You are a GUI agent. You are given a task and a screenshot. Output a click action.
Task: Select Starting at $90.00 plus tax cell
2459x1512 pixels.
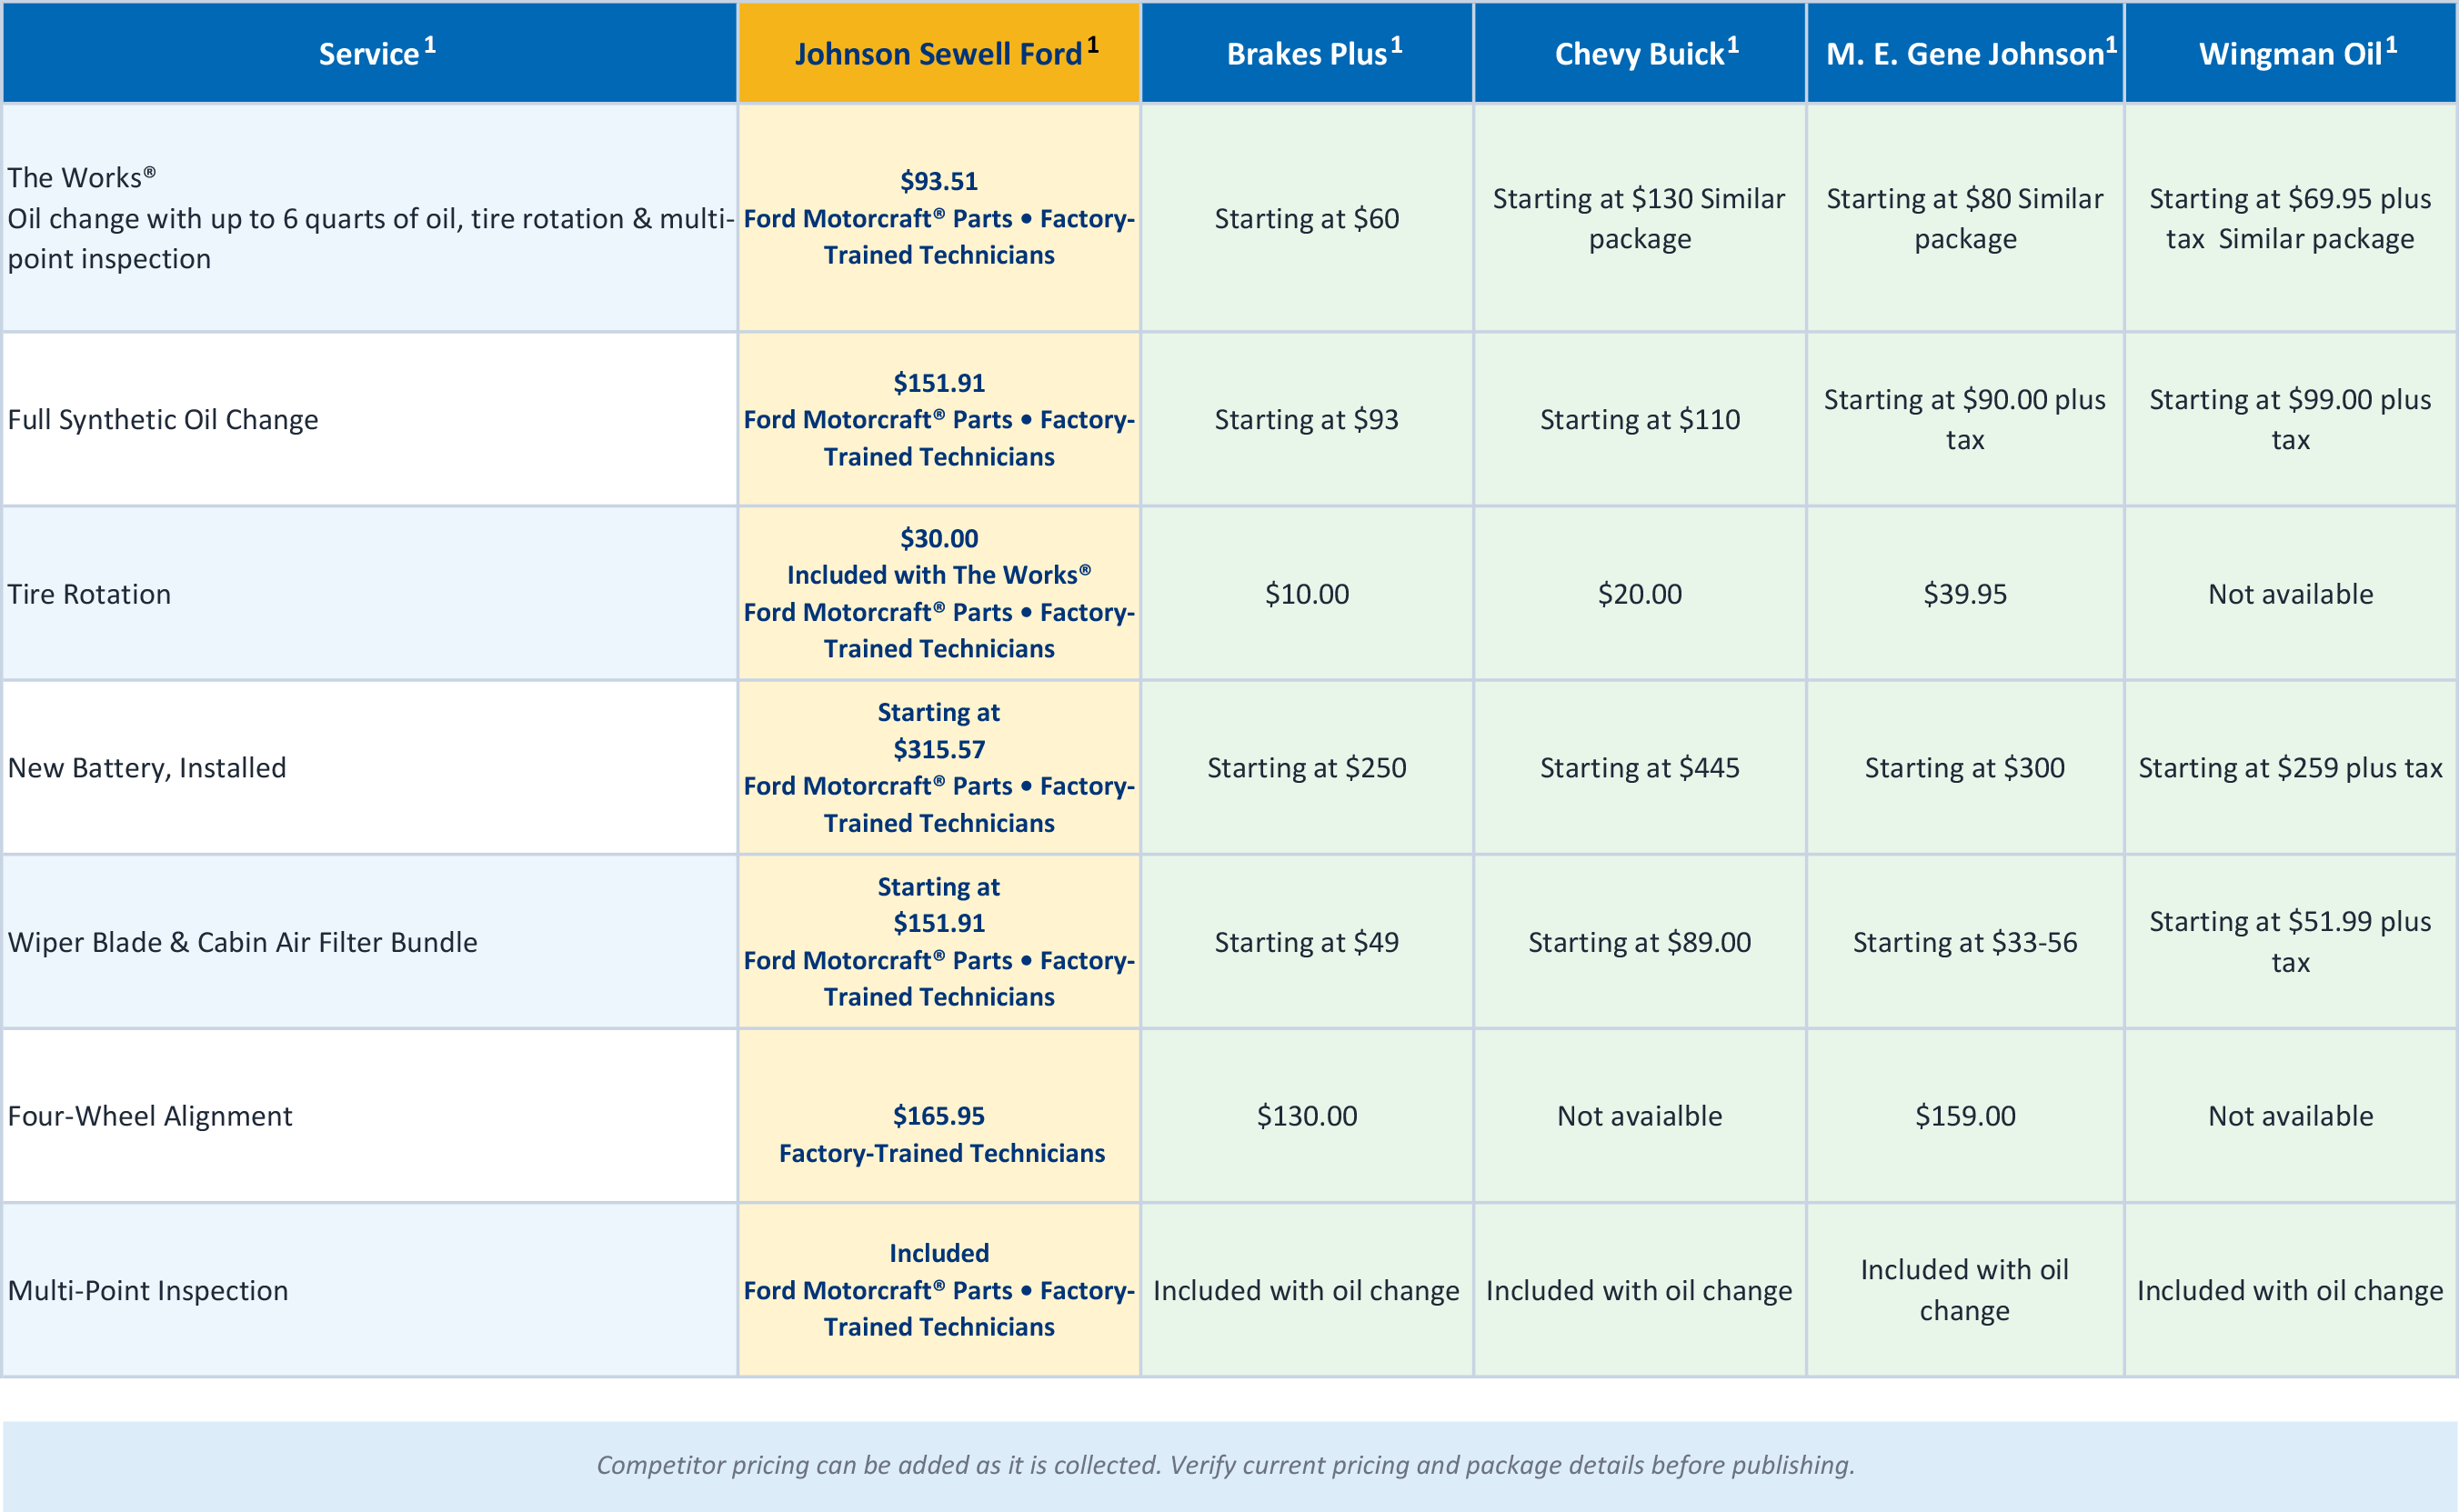tap(1965, 419)
